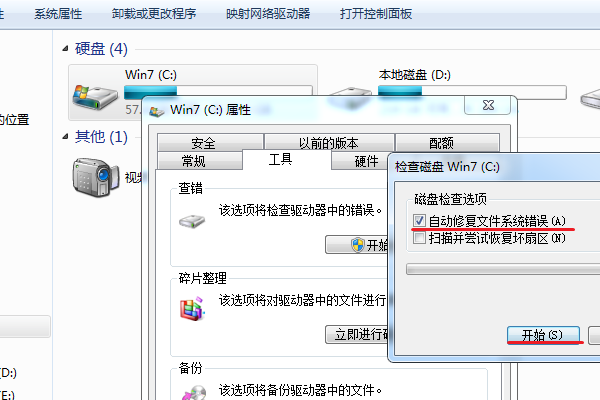Close the Win7 (C:) properties dialog
The image size is (600, 400).
pos(488,105)
